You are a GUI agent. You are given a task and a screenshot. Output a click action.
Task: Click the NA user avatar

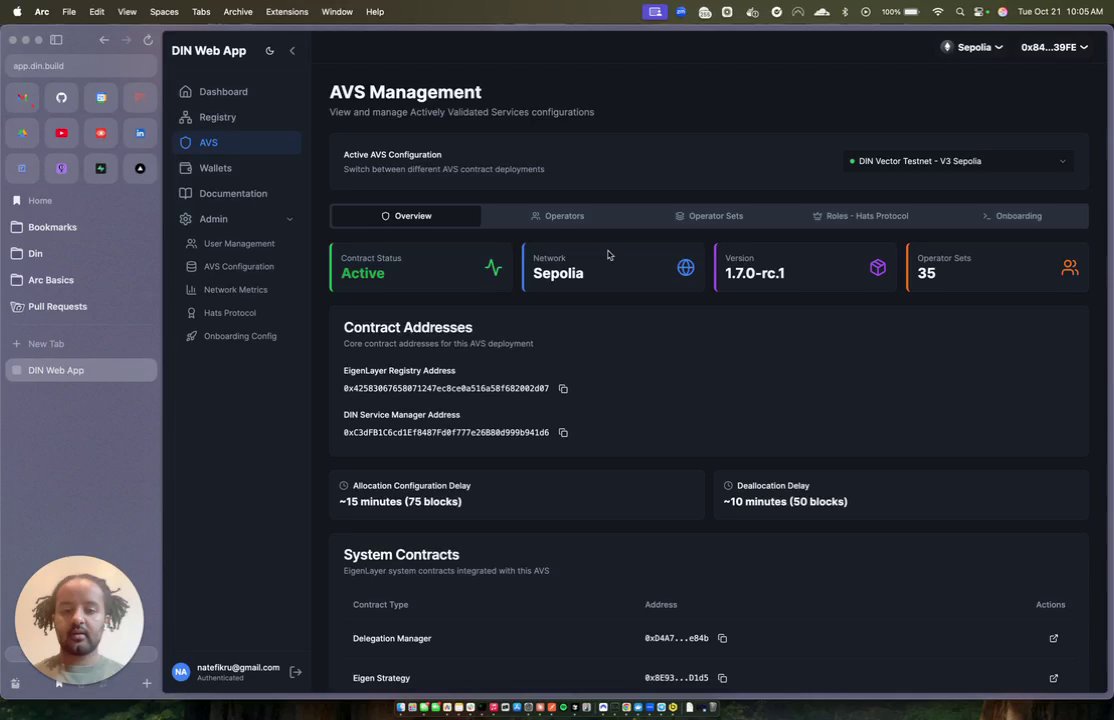pos(181,672)
